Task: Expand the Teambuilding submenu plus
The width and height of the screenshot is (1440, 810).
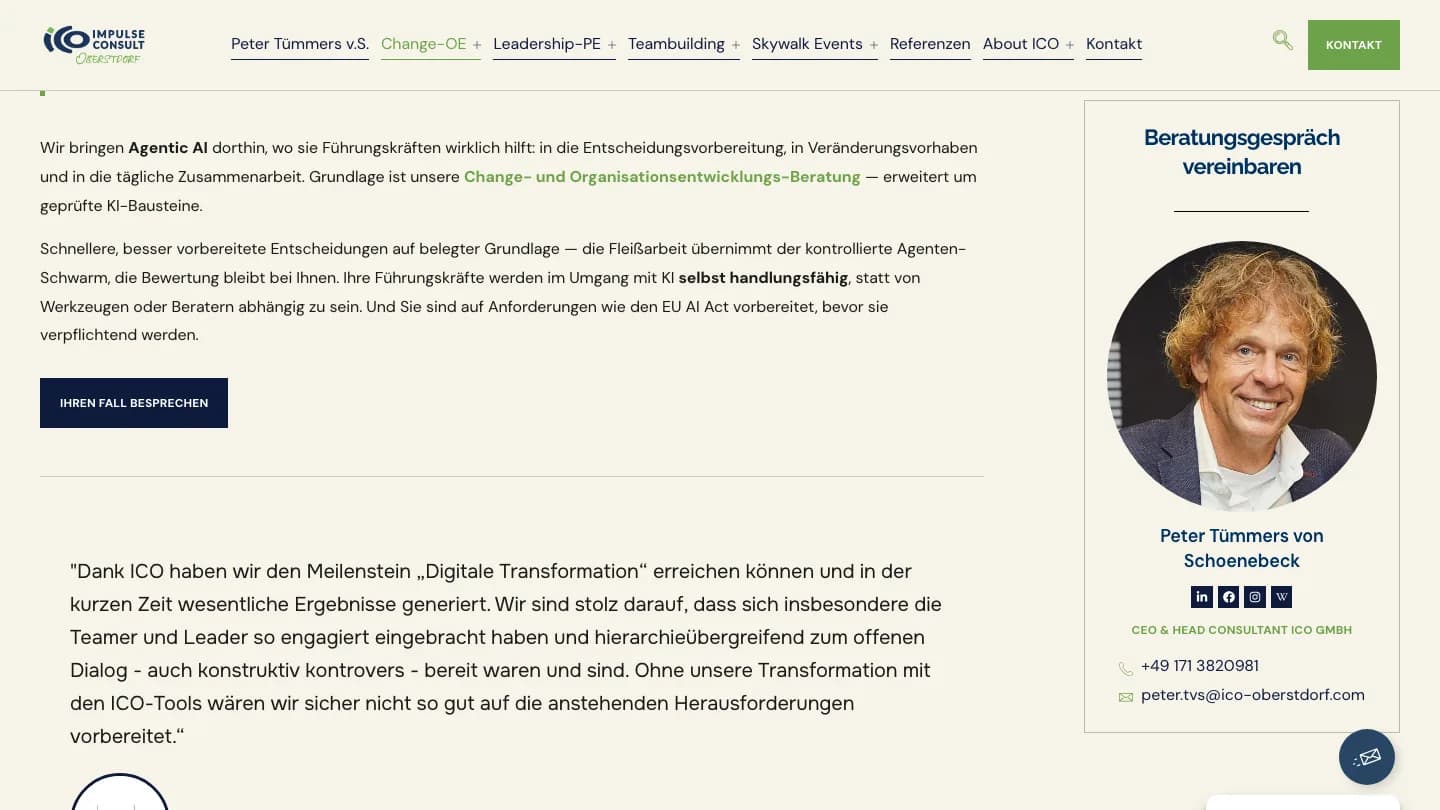Action: (736, 45)
